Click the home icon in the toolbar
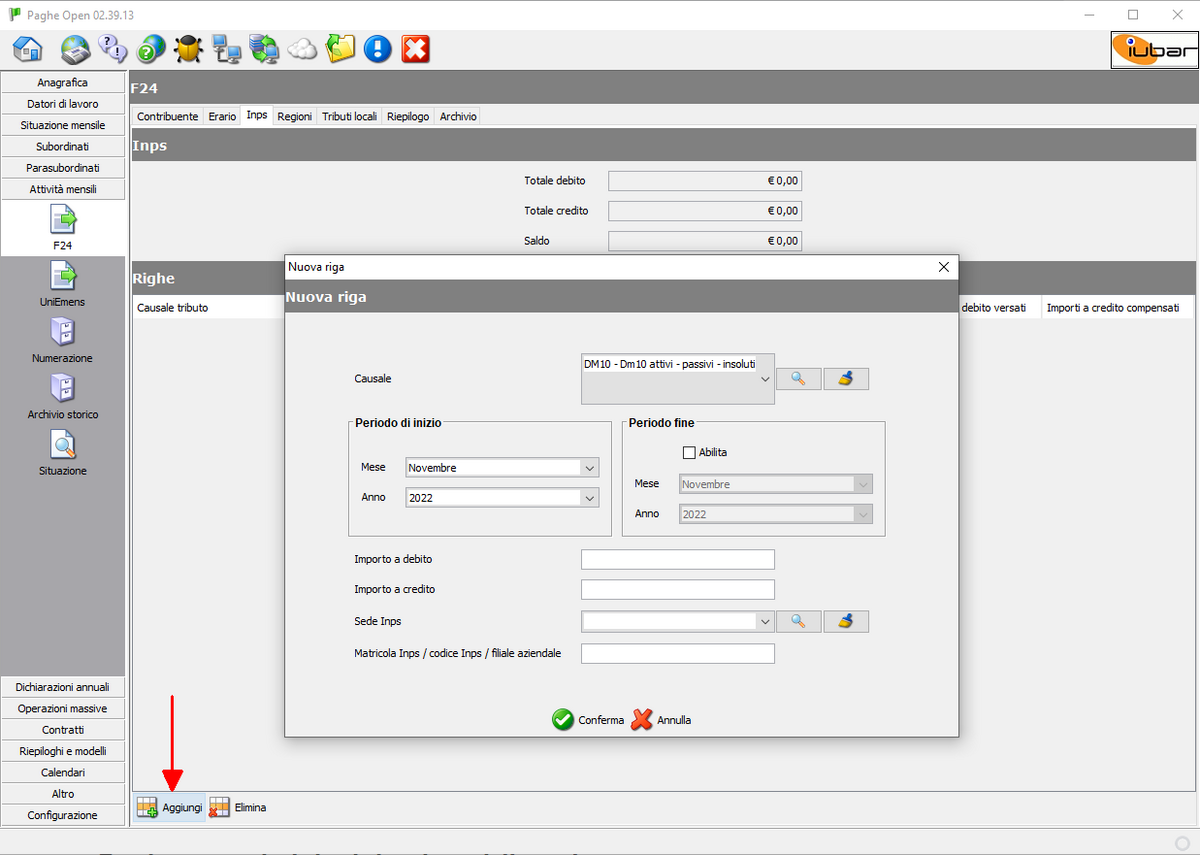 pyautogui.click(x=27, y=48)
